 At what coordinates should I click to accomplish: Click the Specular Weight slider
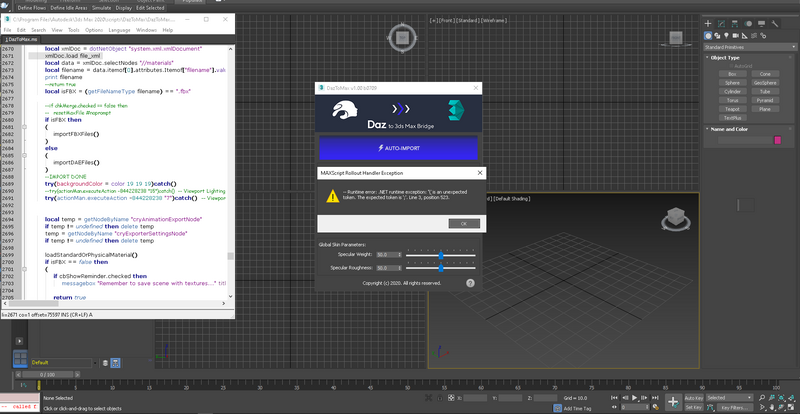[x=441, y=255]
